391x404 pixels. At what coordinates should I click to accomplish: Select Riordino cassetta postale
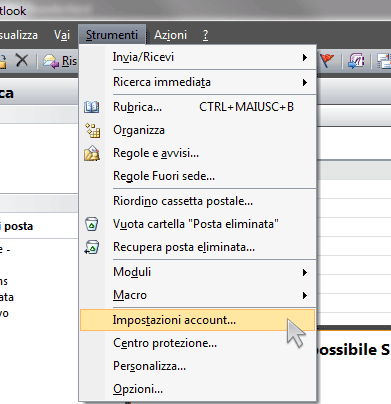click(198, 201)
